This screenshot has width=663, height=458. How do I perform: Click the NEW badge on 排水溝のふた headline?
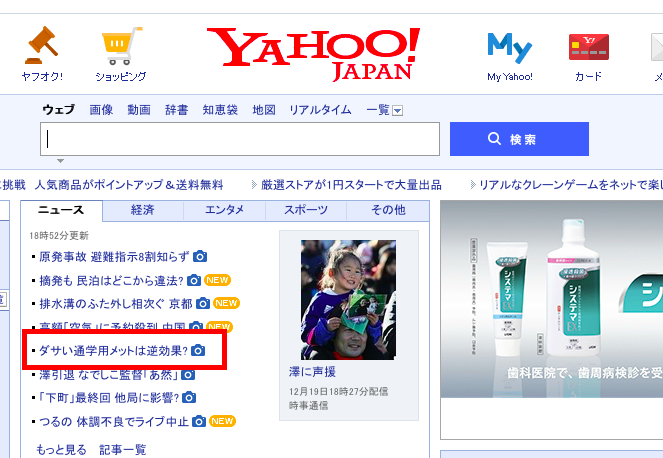tap(226, 303)
